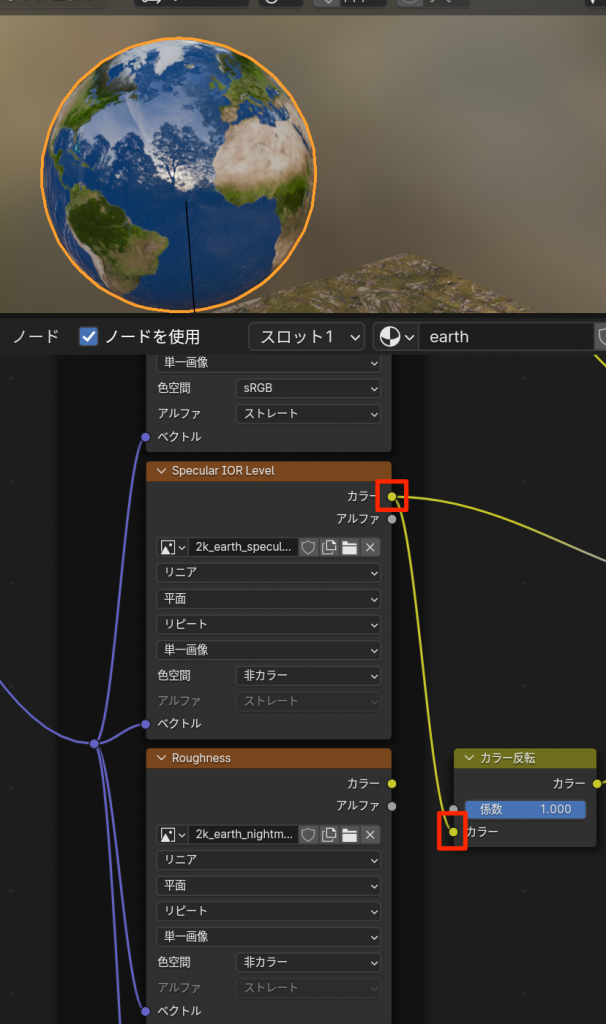
Task: Open リピート dropdown in Specular IOR Level node
Action: (x=268, y=624)
